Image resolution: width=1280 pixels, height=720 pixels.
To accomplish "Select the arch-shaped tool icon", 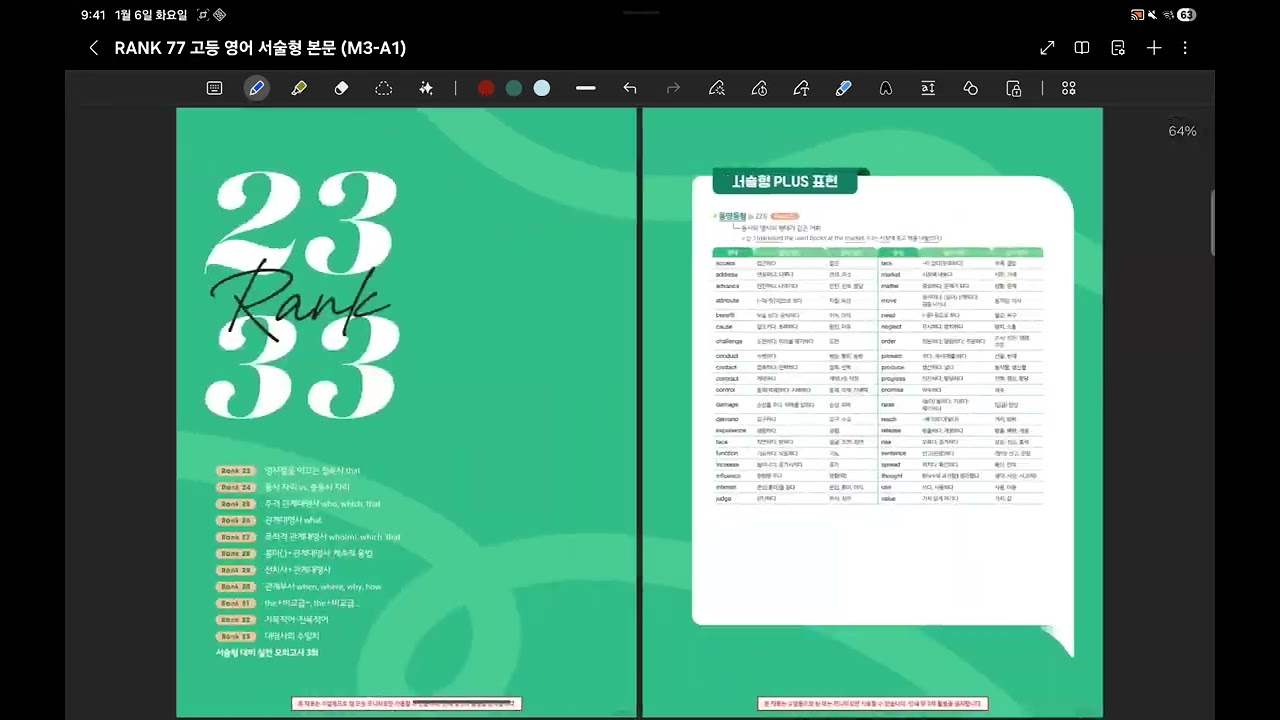I will pos(885,88).
